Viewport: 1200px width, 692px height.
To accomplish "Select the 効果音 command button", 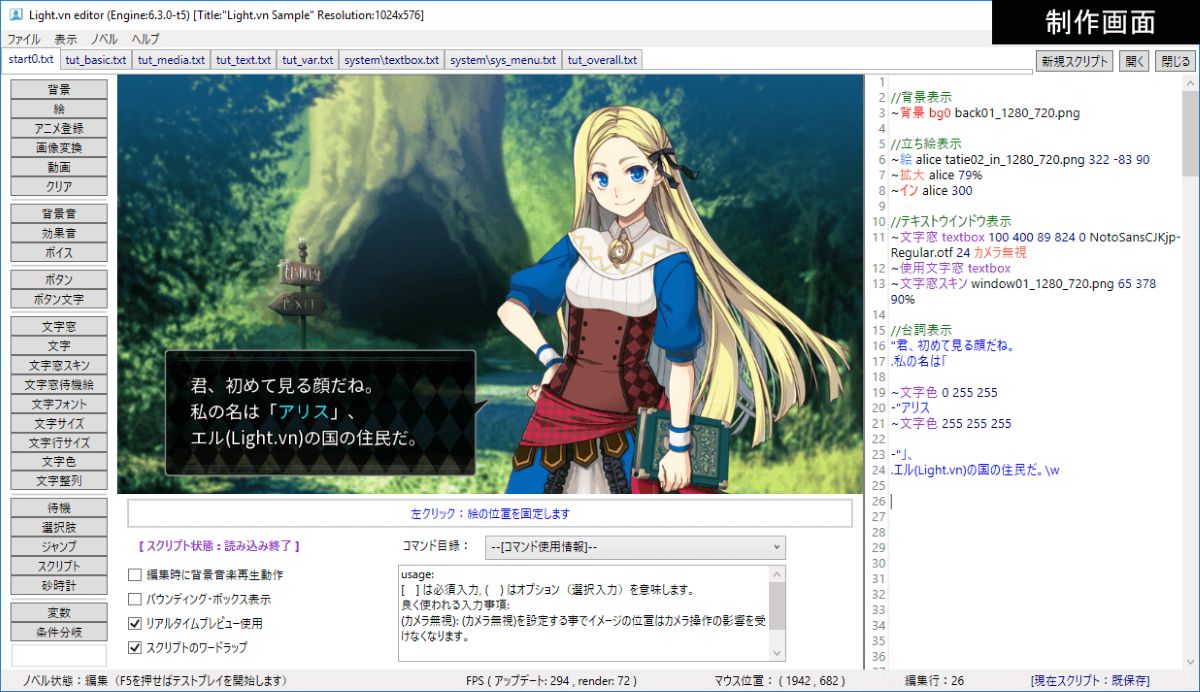I will pyautogui.click(x=58, y=233).
